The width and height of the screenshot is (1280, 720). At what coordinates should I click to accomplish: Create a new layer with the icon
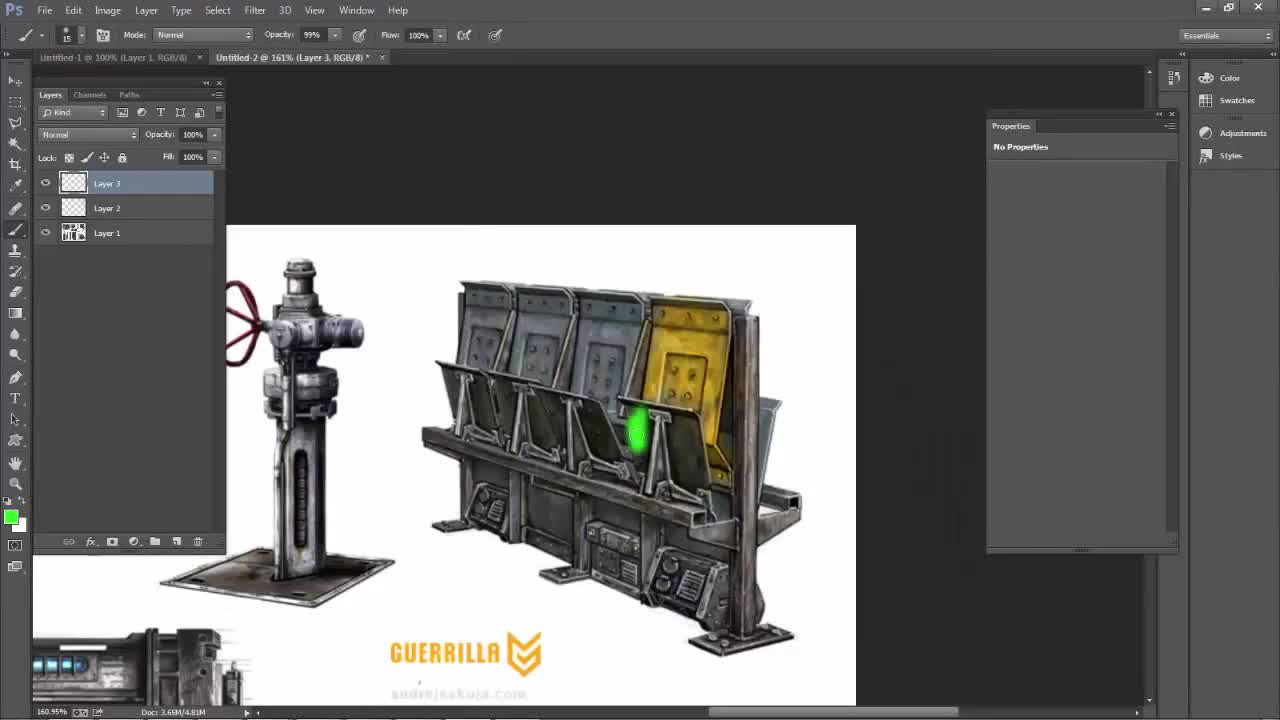176,542
